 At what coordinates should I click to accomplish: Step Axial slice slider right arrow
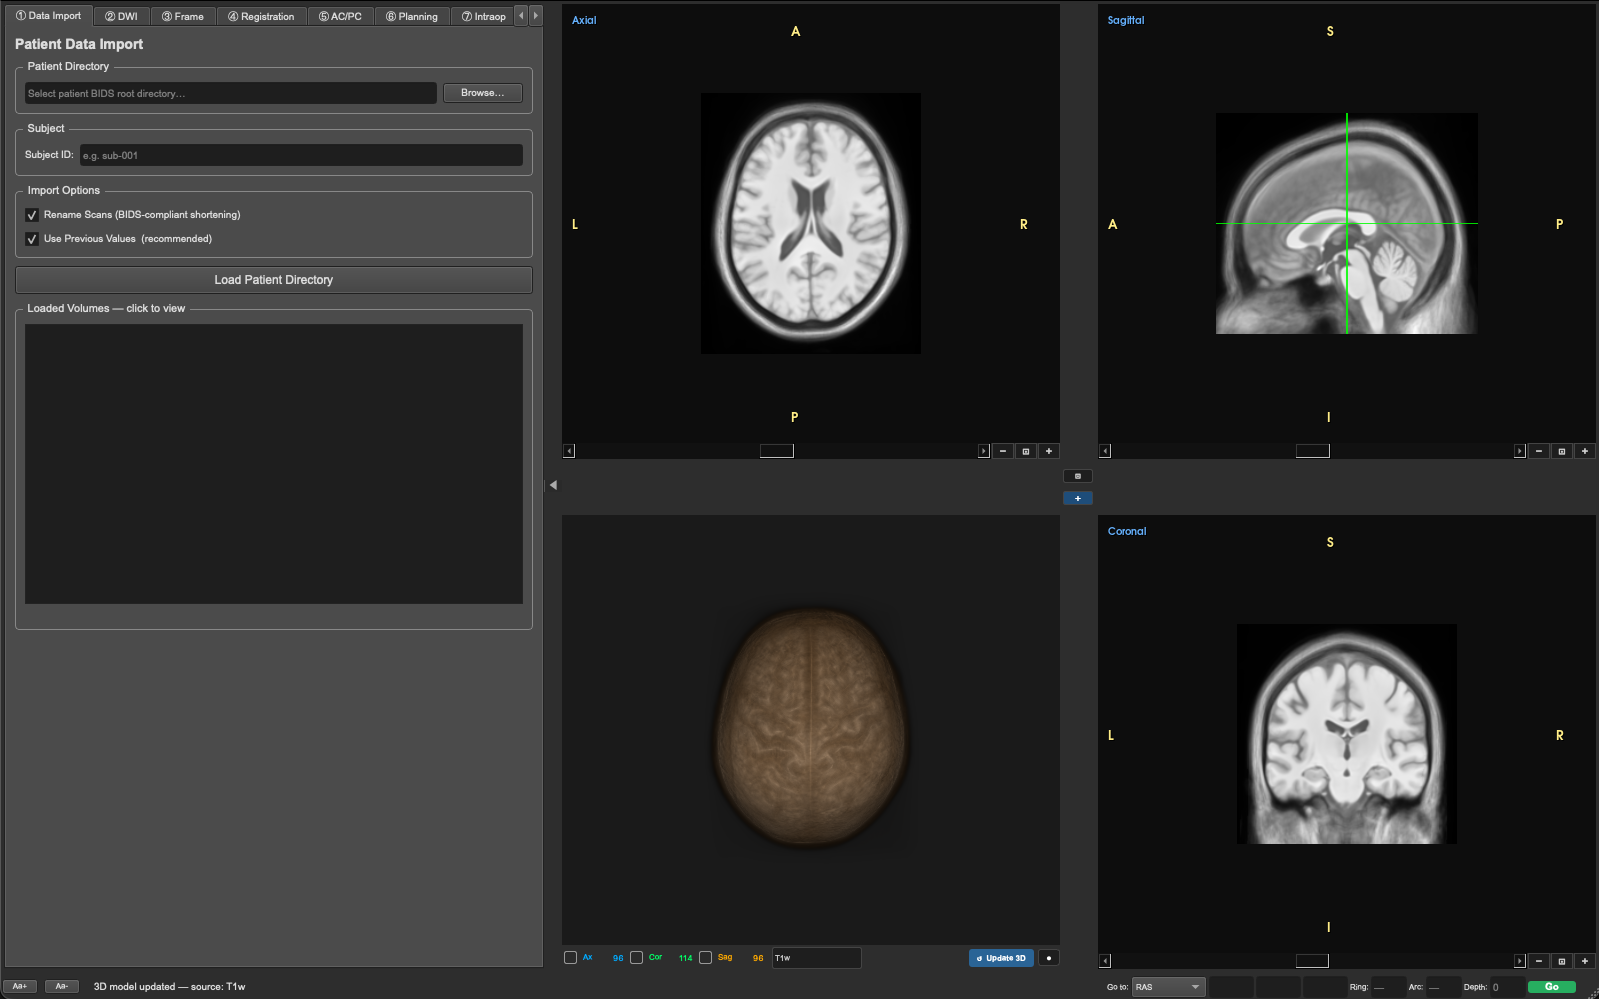click(x=983, y=451)
